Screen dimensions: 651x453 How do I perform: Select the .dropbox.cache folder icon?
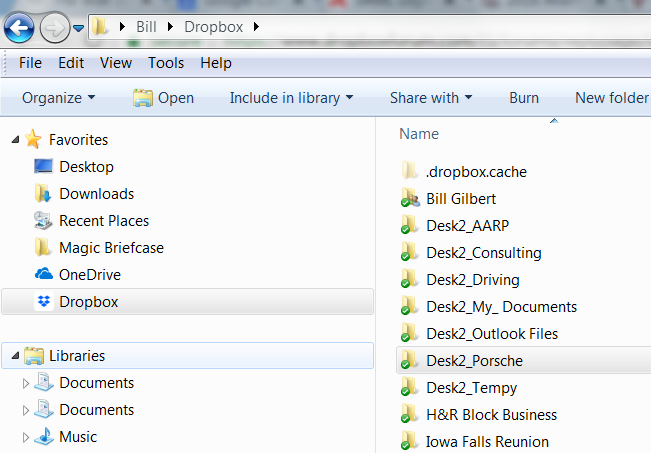(409, 171)
